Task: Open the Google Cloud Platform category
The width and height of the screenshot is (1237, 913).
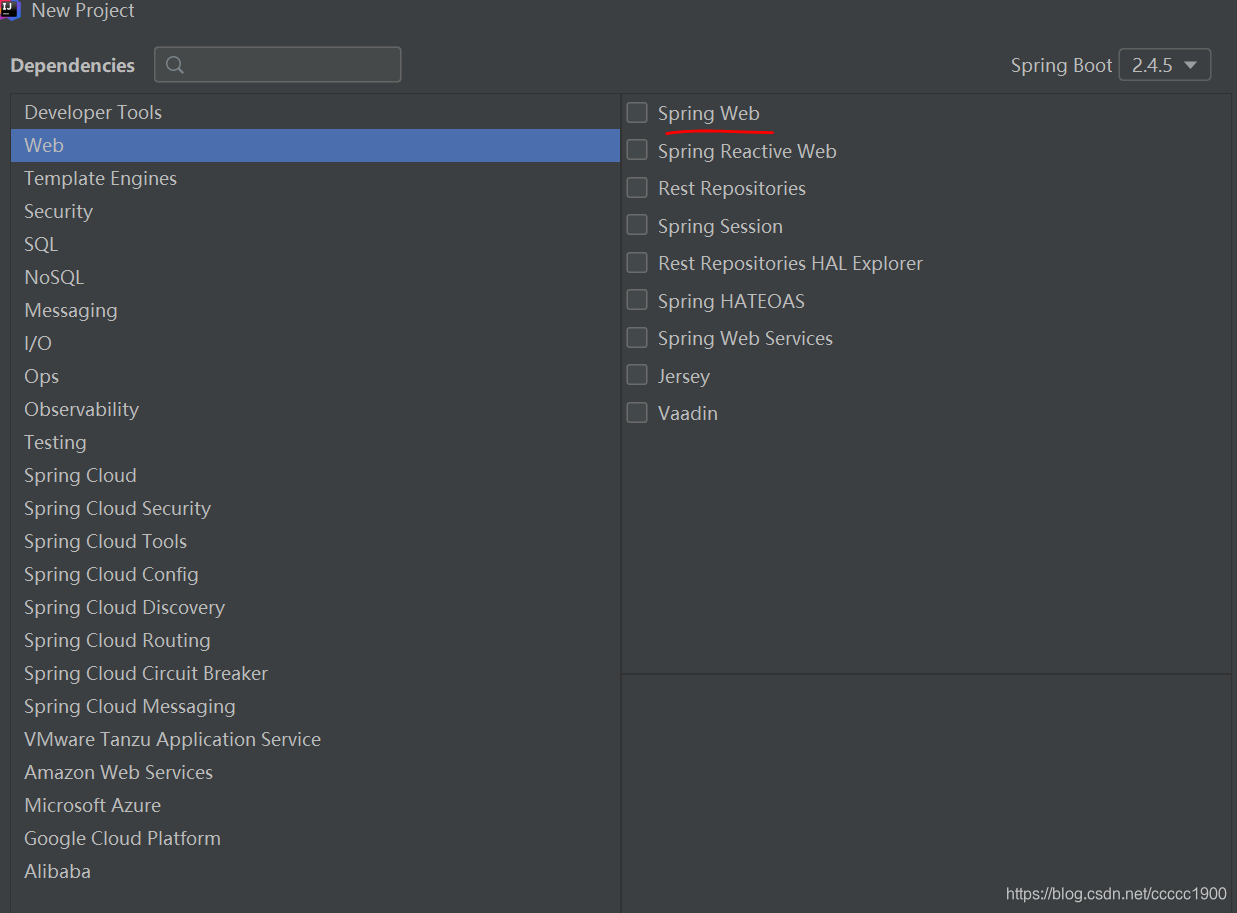Action: tap(315, 838)
